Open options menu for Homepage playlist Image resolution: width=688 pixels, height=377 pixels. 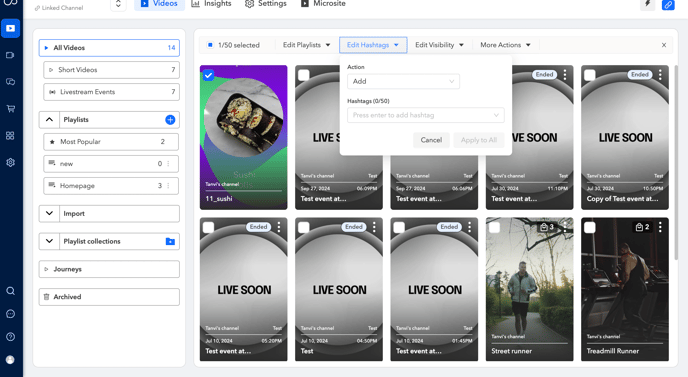[x=168, y=186]
